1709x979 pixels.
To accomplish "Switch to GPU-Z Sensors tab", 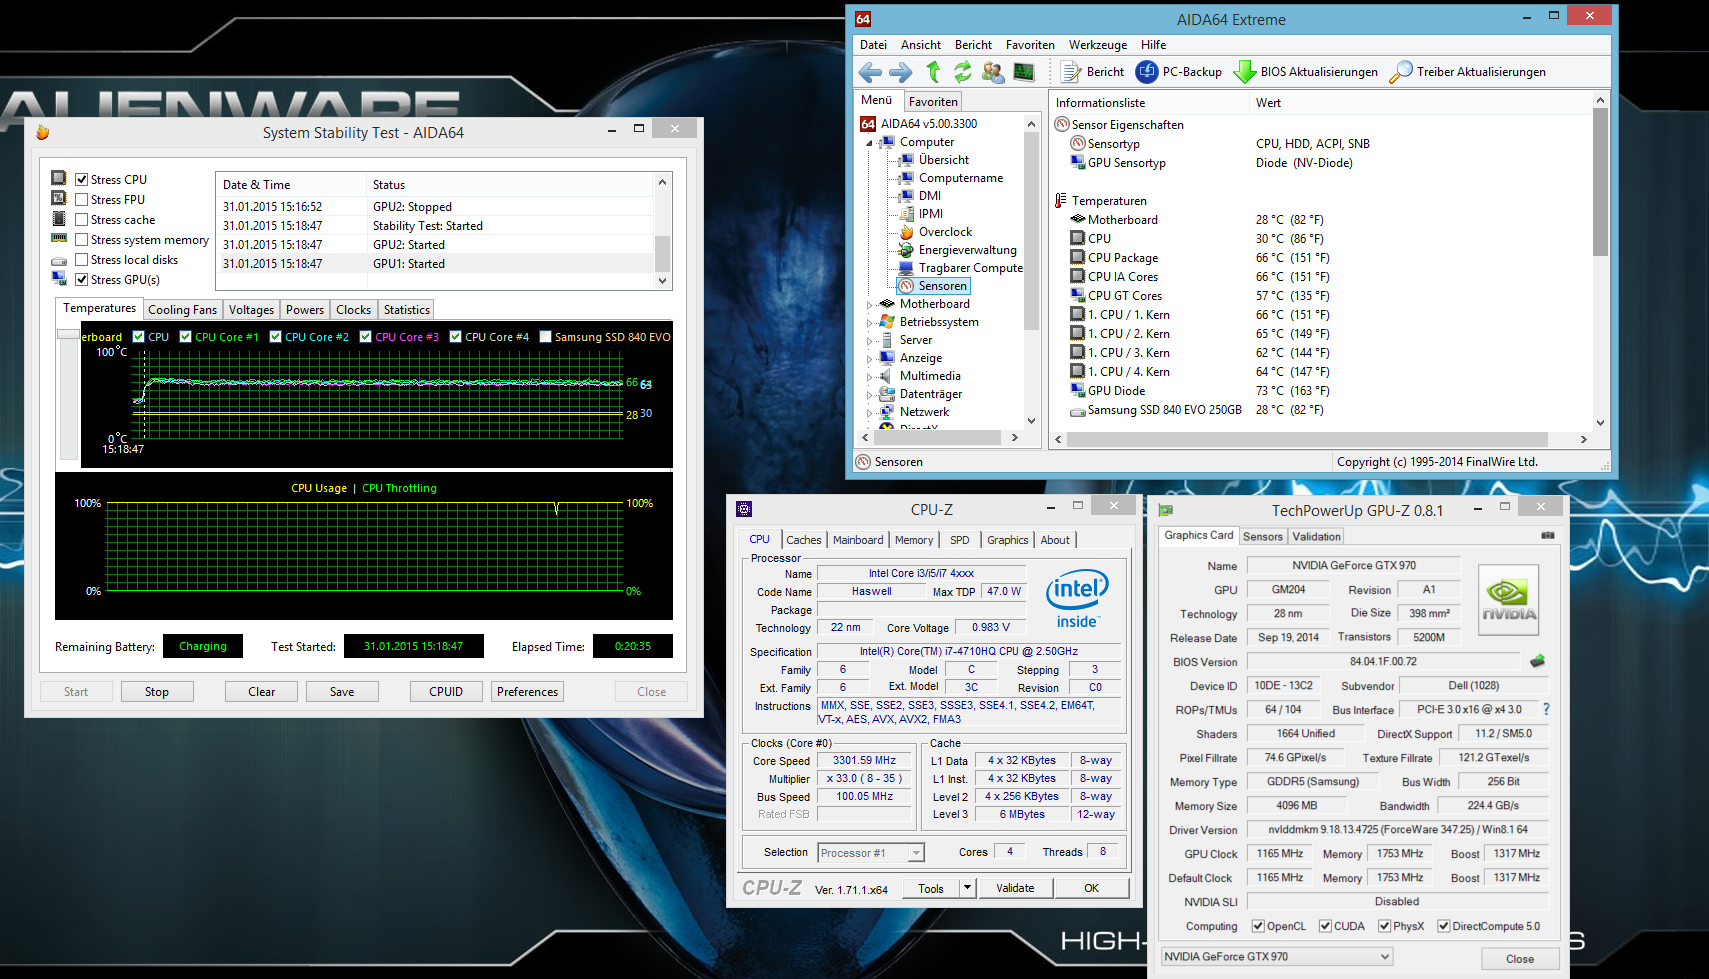I will click(1262, 537).
